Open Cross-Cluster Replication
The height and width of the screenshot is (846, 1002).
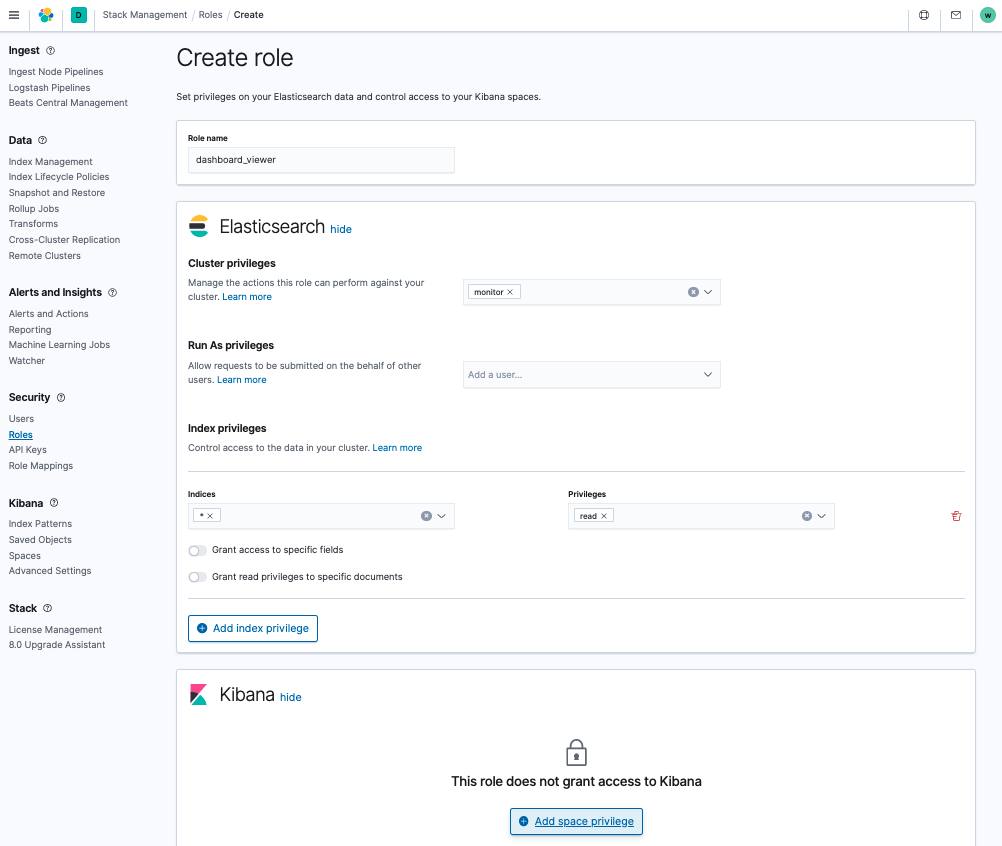(64, 240)
